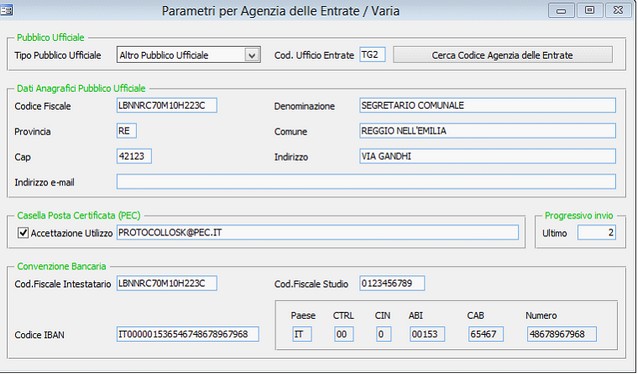Click the Cod. Ufficio Entrate field

(x=372, y=55)
